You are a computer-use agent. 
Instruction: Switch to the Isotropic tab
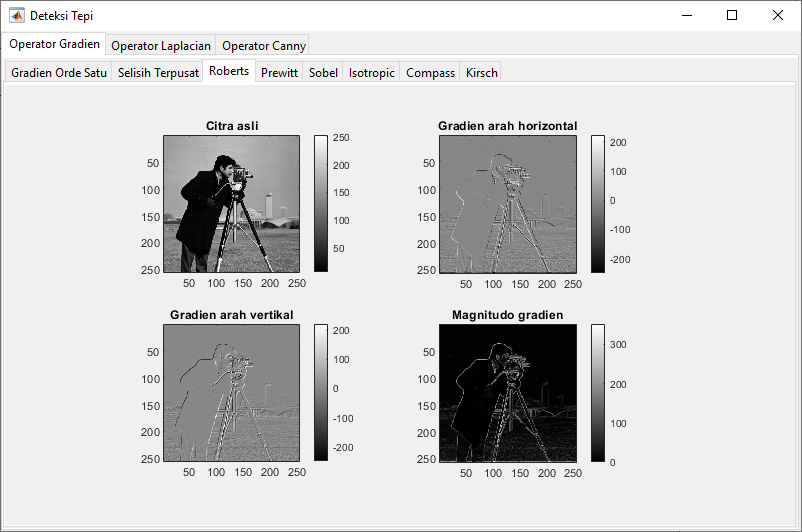pos(372,73)
